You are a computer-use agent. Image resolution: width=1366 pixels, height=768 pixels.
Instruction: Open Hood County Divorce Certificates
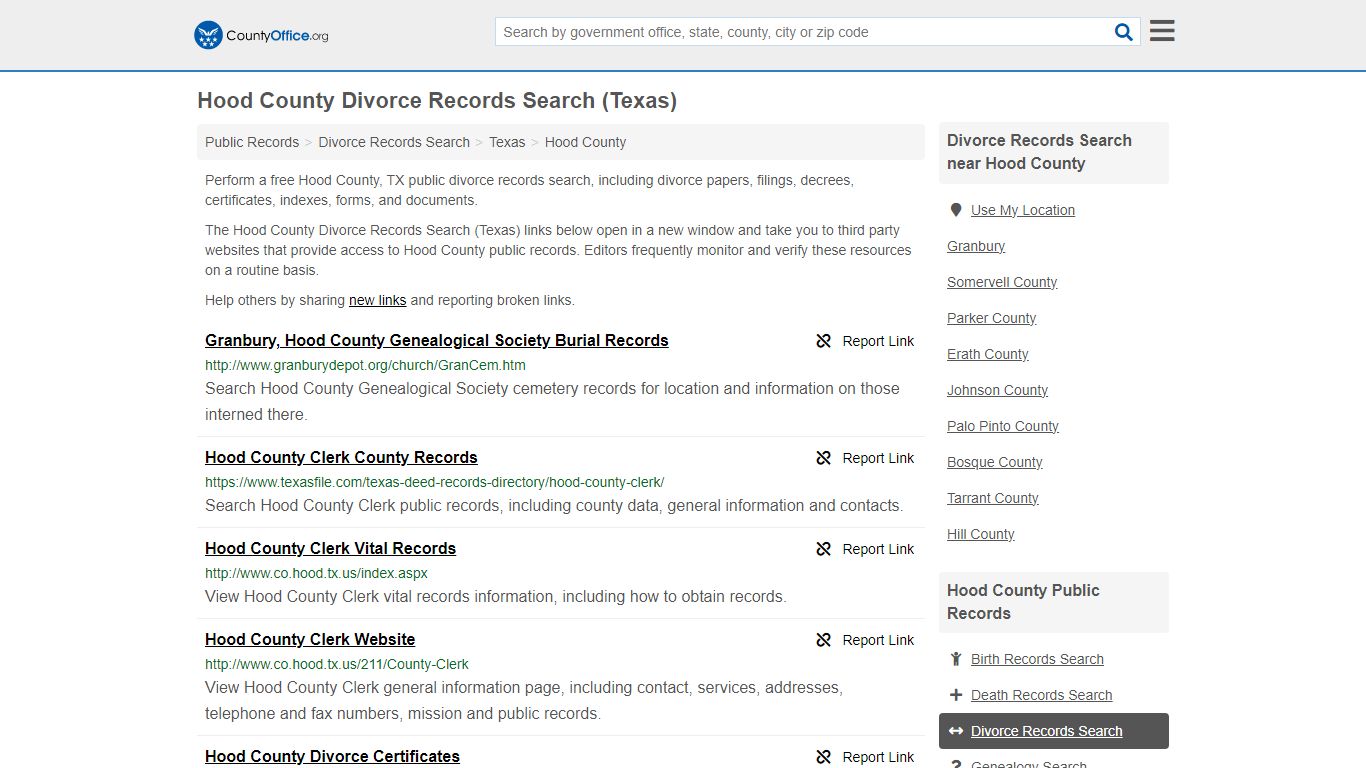332,756
